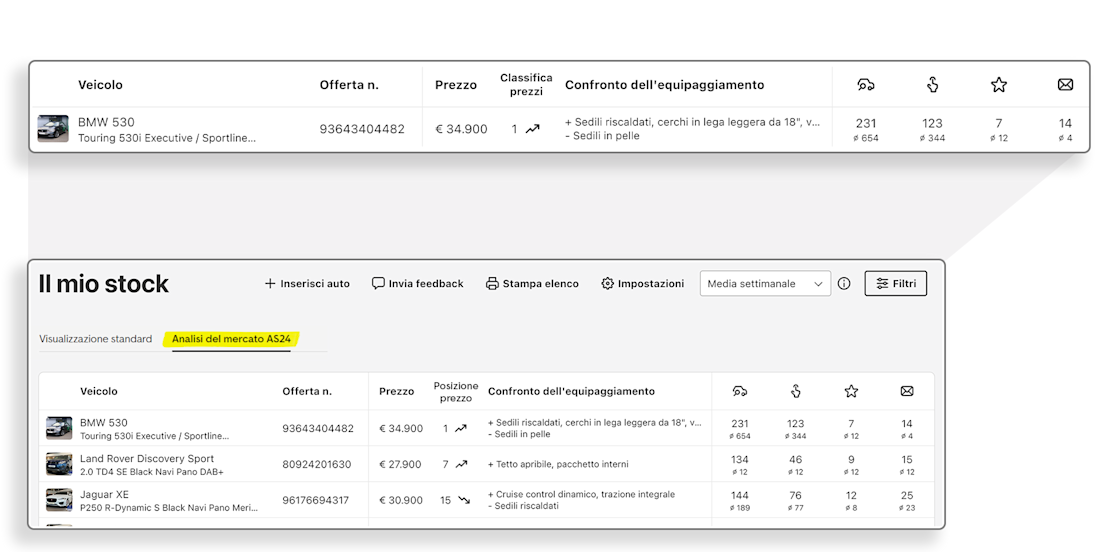Click price € 34.900 in enlarged top panel
This screenshot has width=1100, height=552.
click(461, 129)
